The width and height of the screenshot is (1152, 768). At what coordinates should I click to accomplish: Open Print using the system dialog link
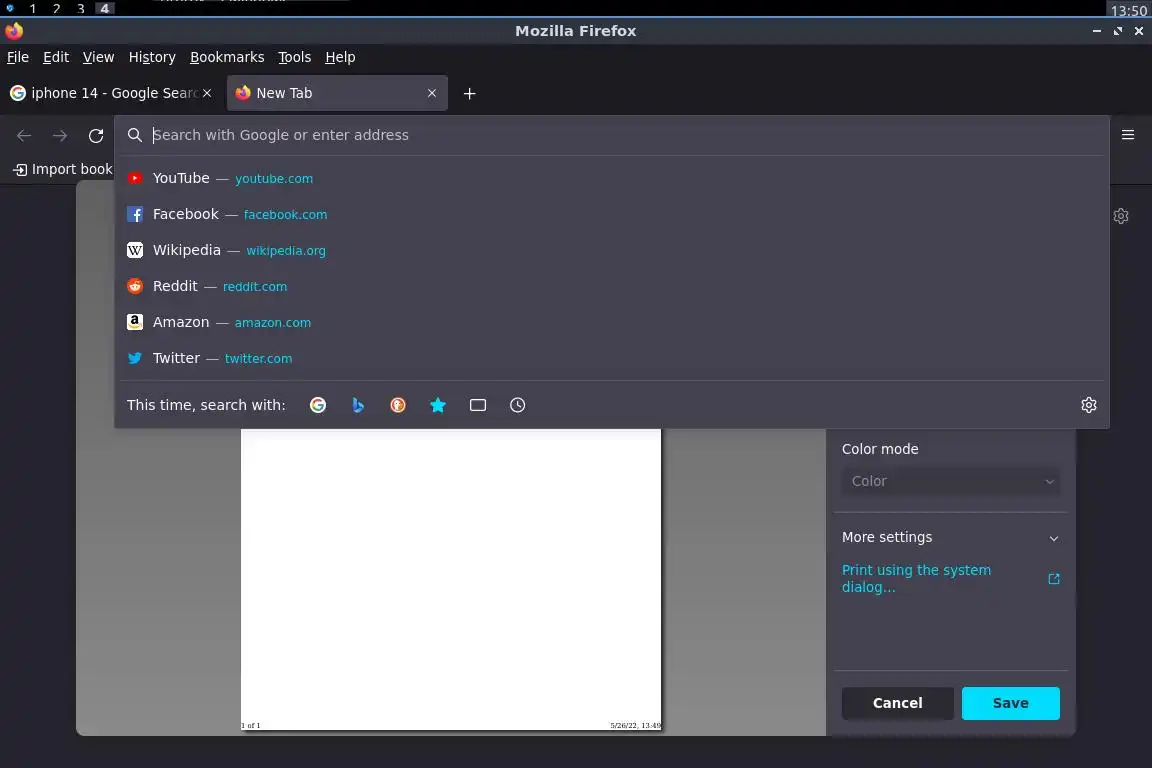(x=916, y=578)
